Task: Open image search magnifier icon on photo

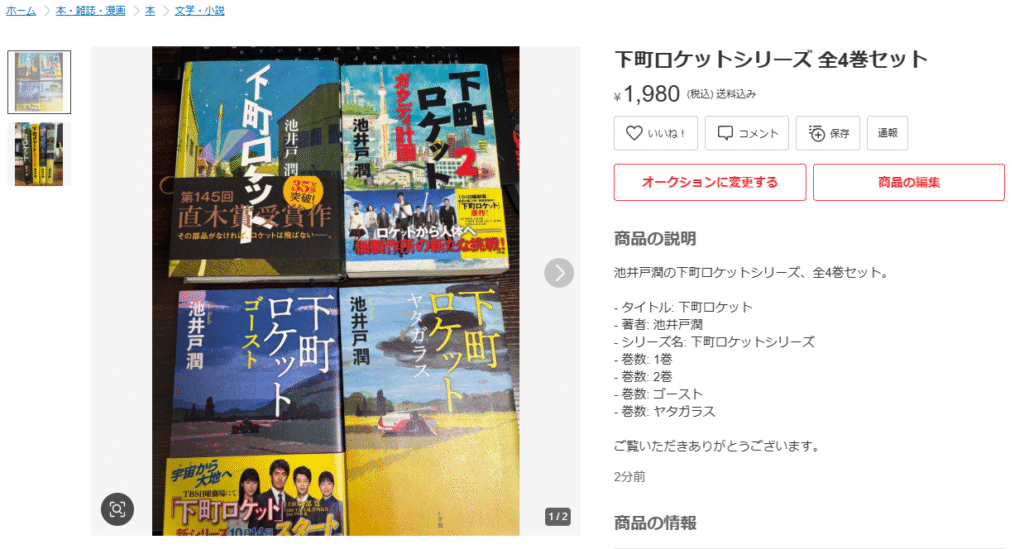Action: click(x=118, y=509)
